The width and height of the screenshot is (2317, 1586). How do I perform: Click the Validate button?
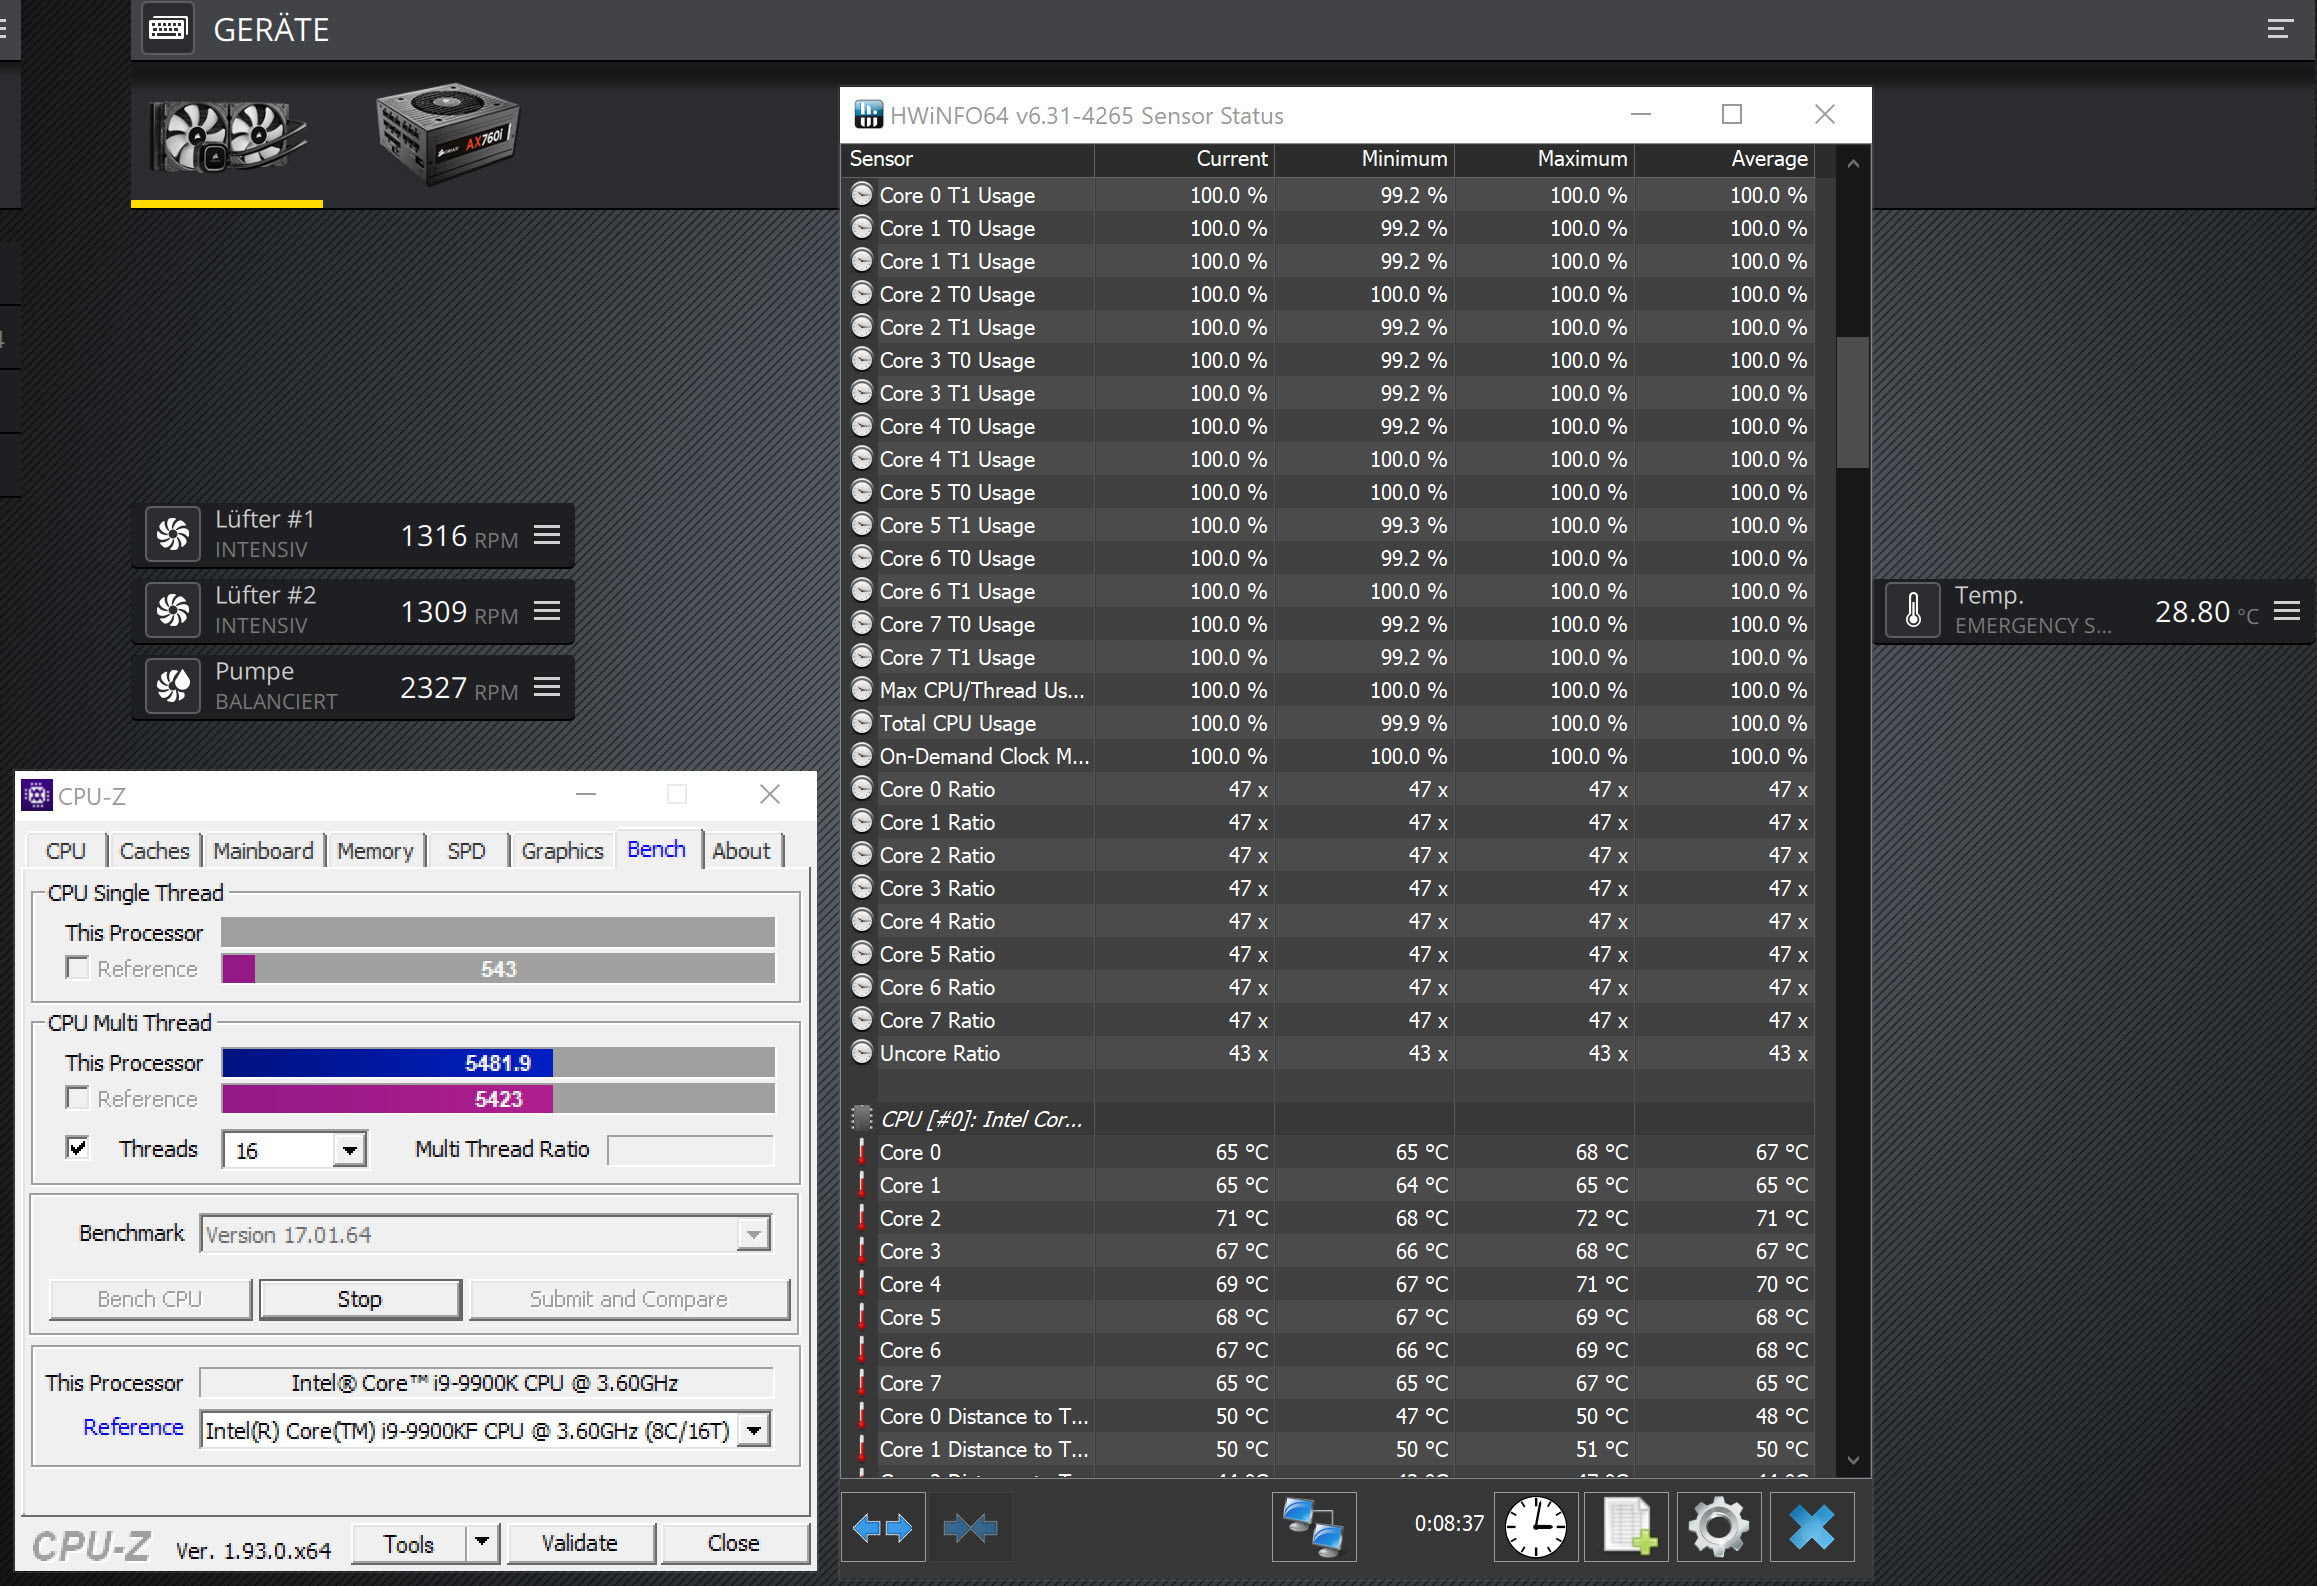[580, 1543]
